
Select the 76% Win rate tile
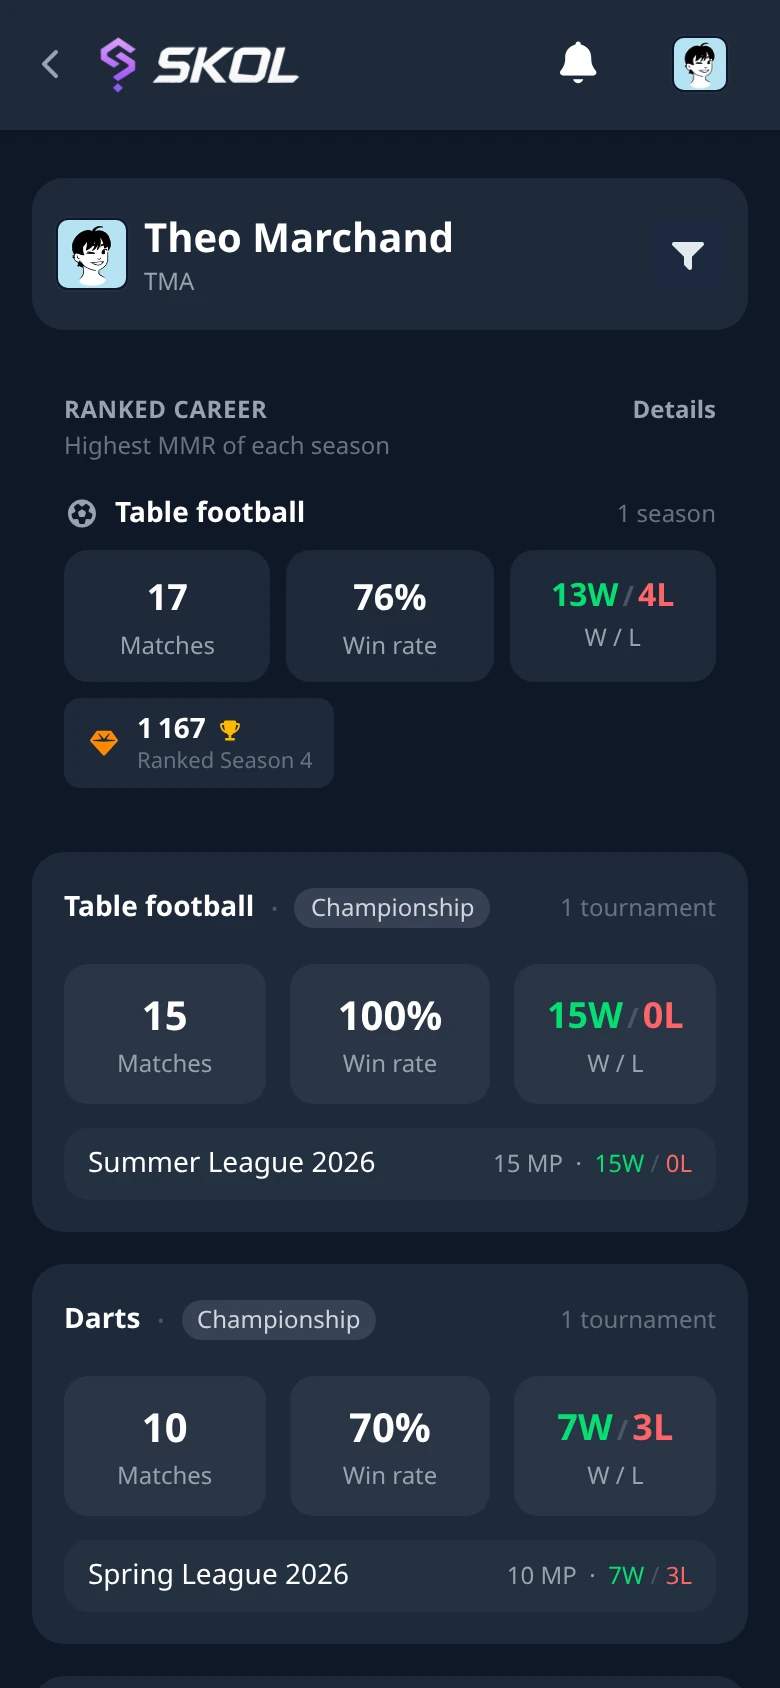tap(390, 616)
